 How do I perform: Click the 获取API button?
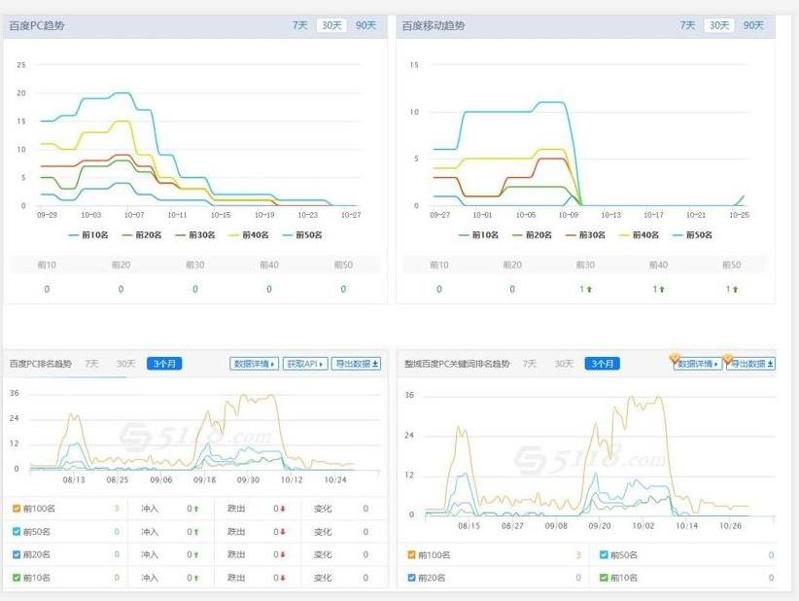coord(305,363)
